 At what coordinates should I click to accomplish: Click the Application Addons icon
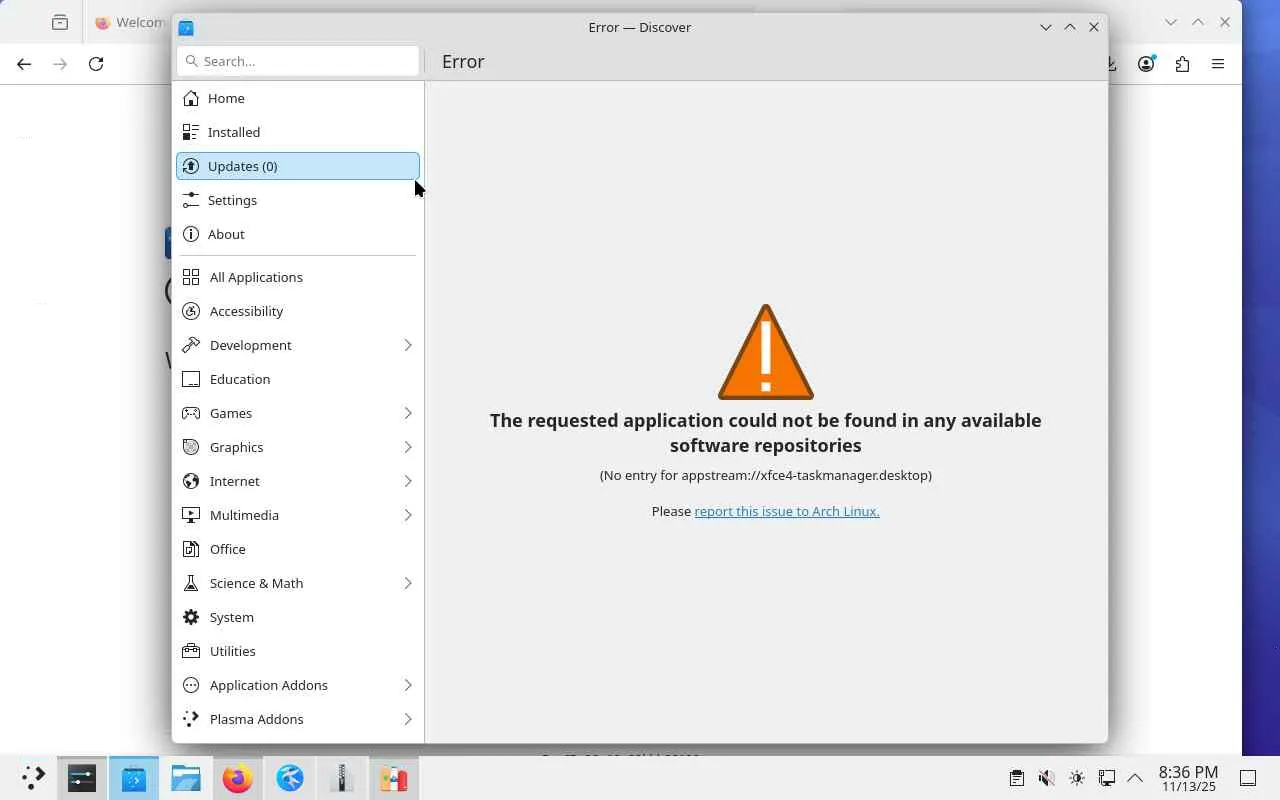point(191,685)
